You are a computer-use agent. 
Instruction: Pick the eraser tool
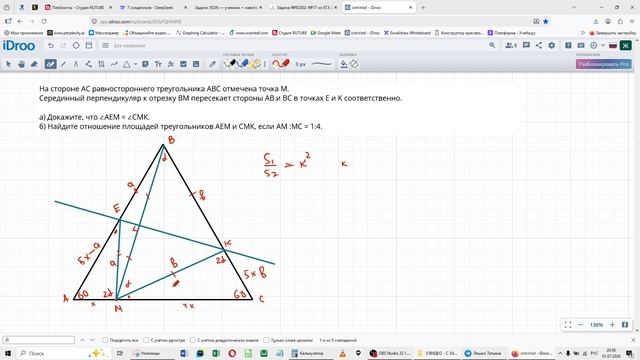34,64
